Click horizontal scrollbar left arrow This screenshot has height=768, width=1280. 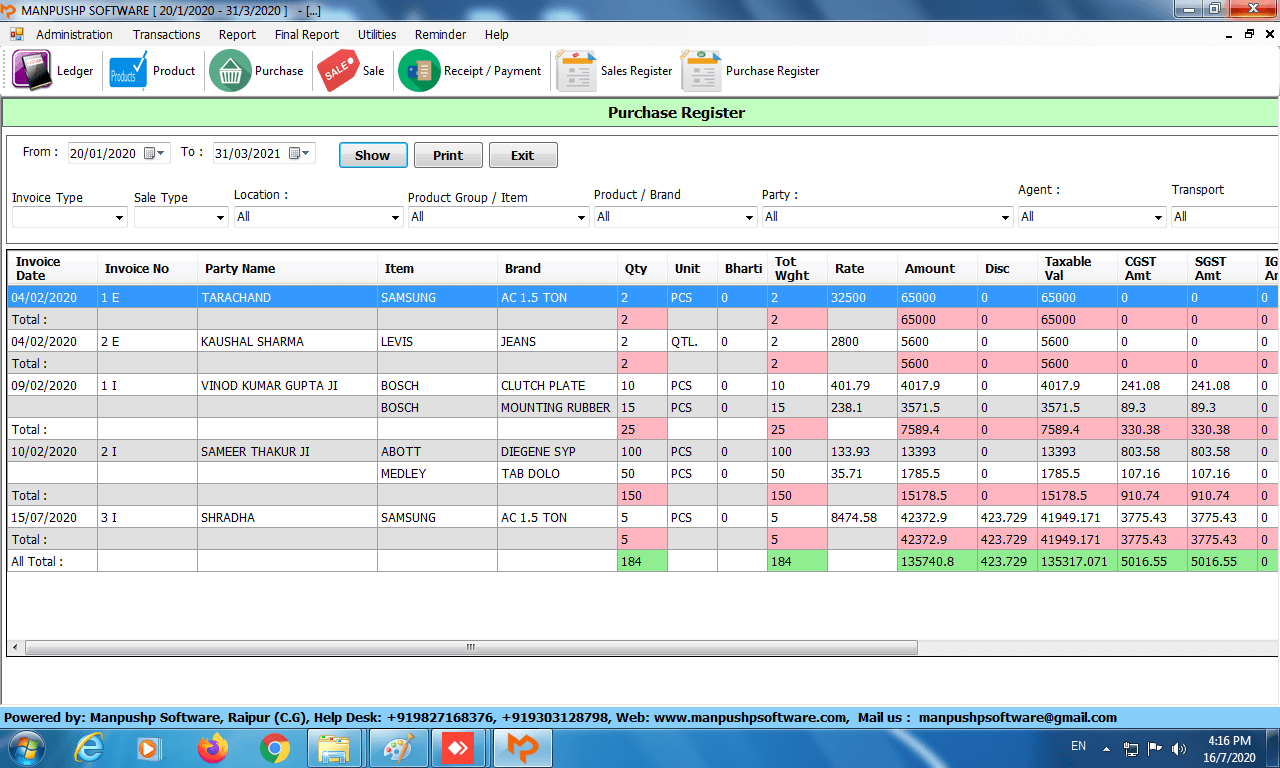pyautogui.click(x=15, y=648)
